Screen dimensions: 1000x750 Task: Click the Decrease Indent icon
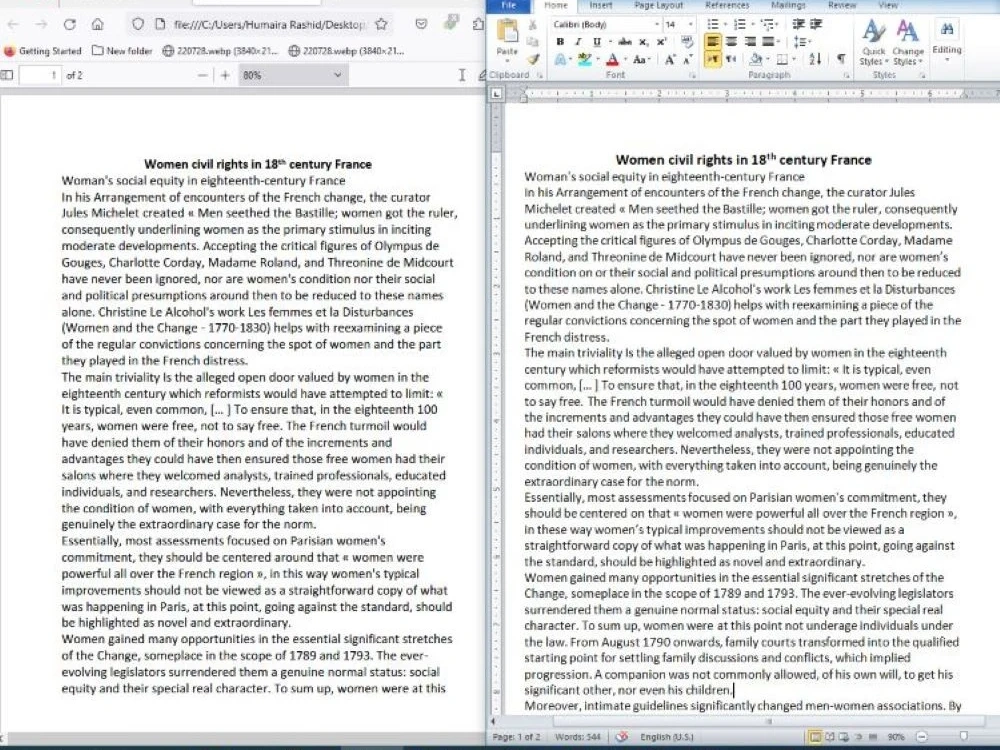(798, 24)
